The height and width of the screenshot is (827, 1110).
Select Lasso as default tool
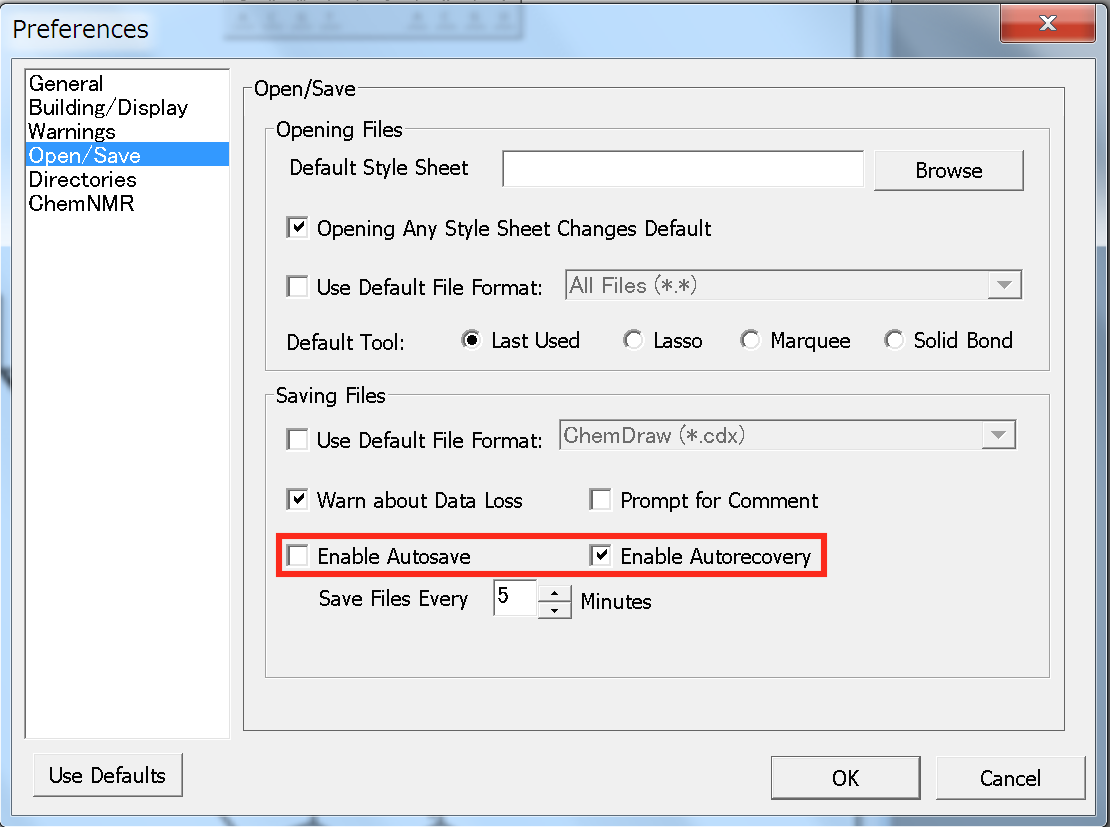[633, 341]
